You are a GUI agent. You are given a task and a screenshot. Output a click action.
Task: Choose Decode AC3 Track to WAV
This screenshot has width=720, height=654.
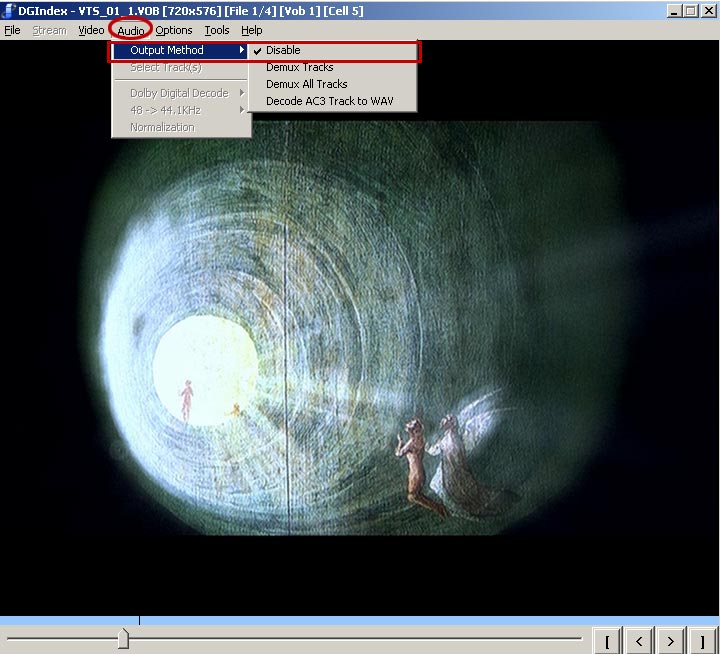[x=332, y=101]
